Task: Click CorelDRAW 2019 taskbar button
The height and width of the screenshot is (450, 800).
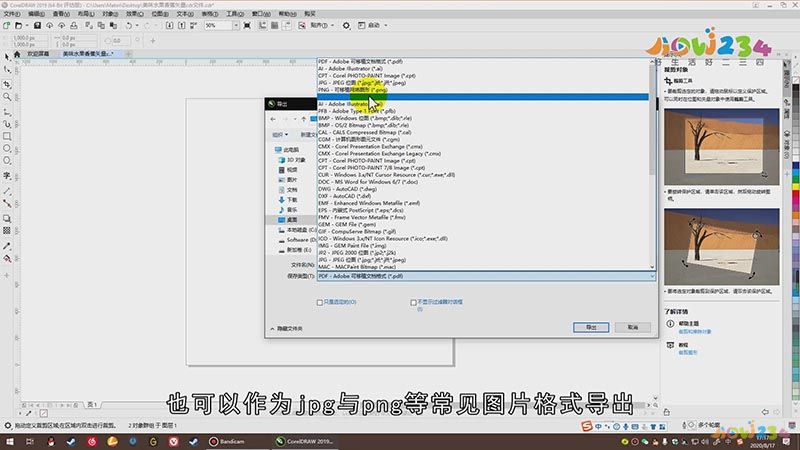Action: 304,441
